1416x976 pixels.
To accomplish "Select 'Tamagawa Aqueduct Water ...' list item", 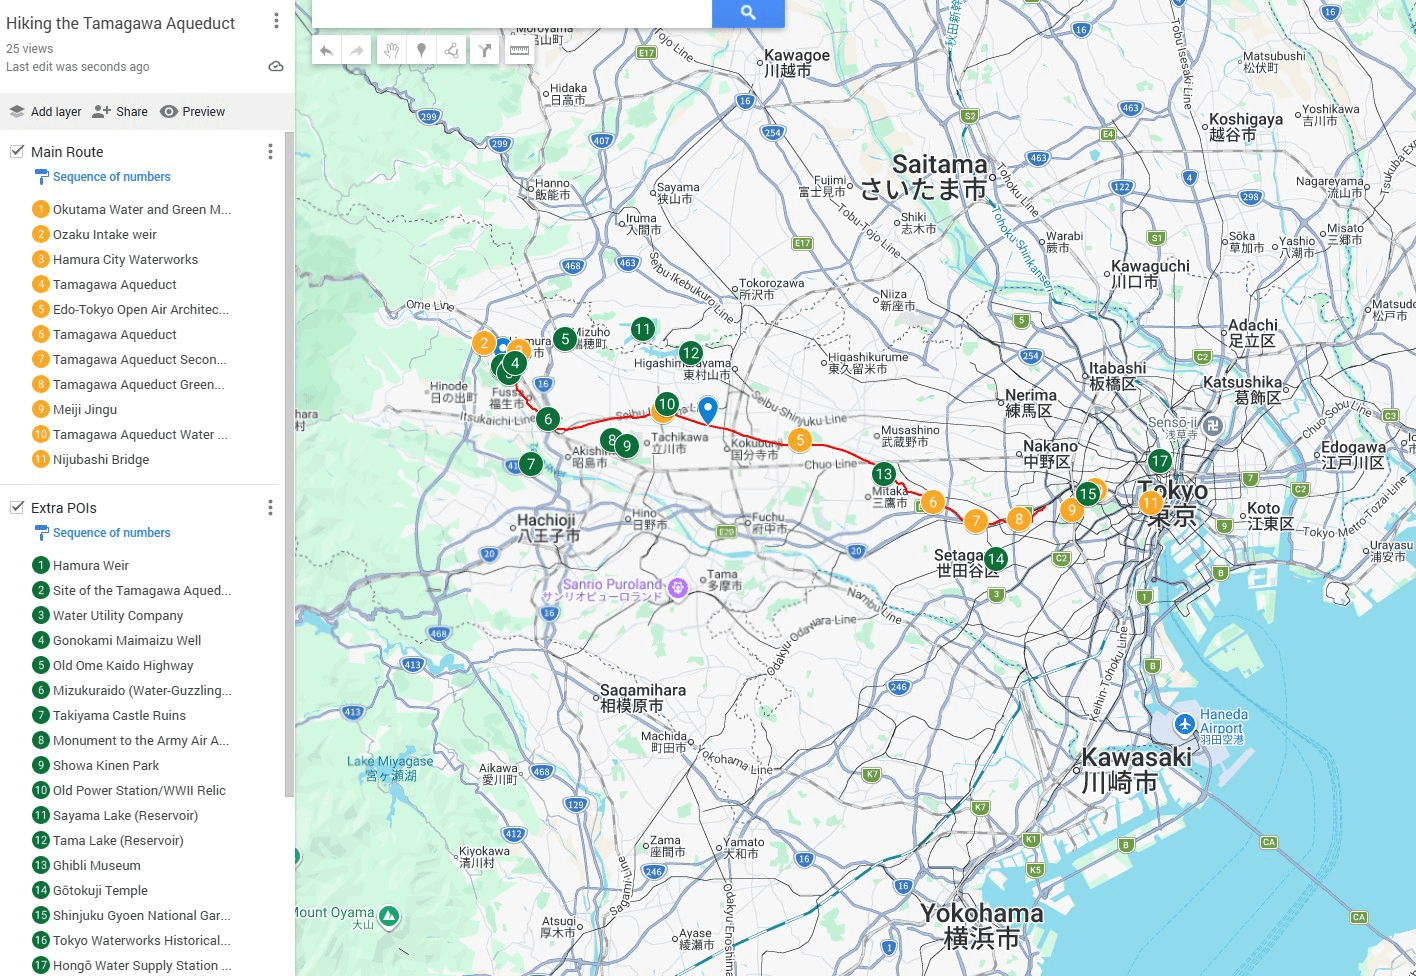I will [x=140, y=435].
